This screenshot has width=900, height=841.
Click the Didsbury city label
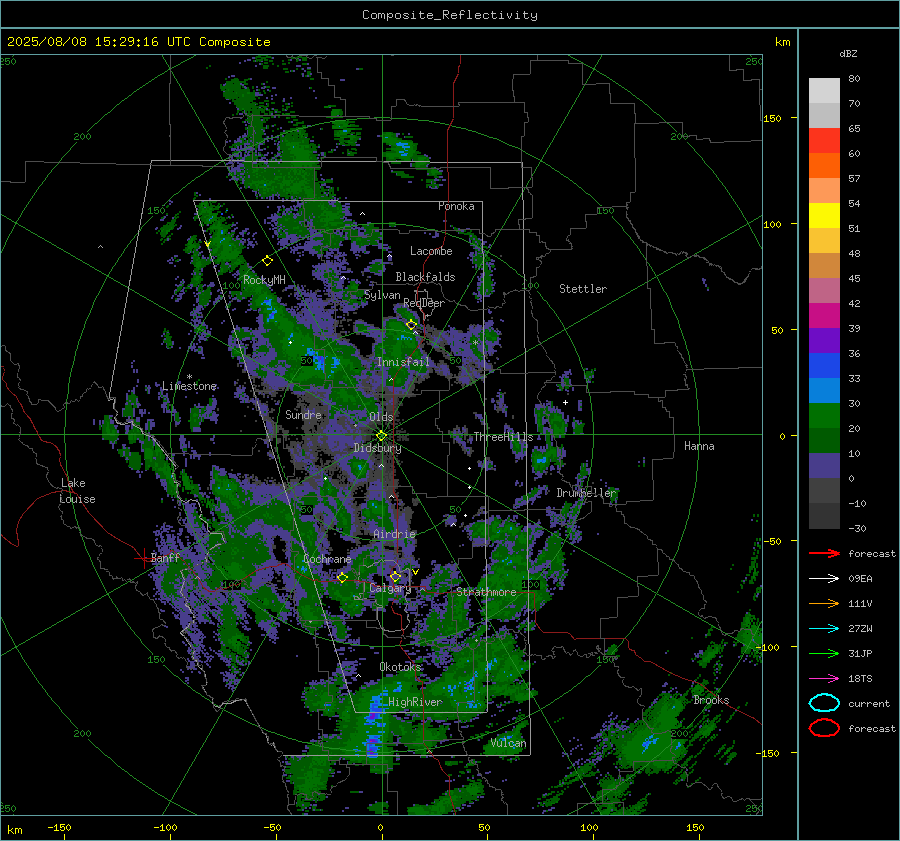[x=378, y=448]
